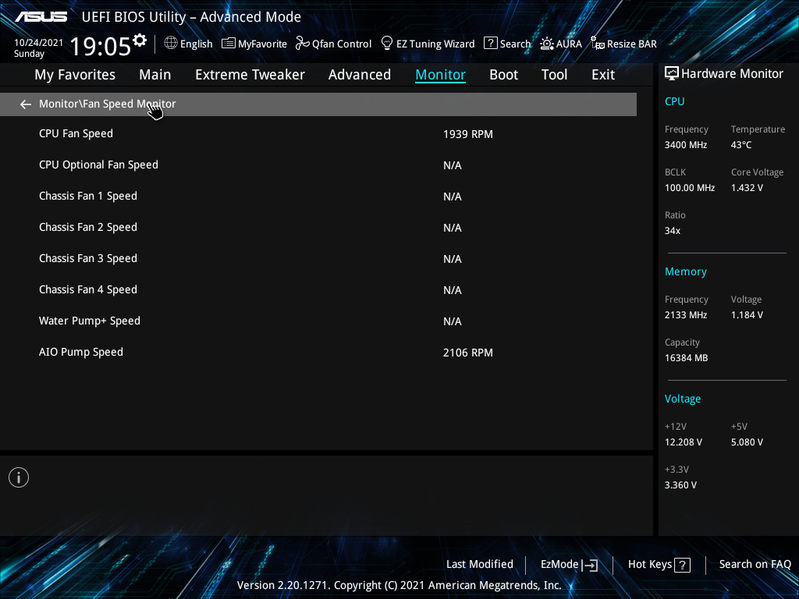Click Resize BAR text
This screenshot has width=799, height=599.
(631, 44)
